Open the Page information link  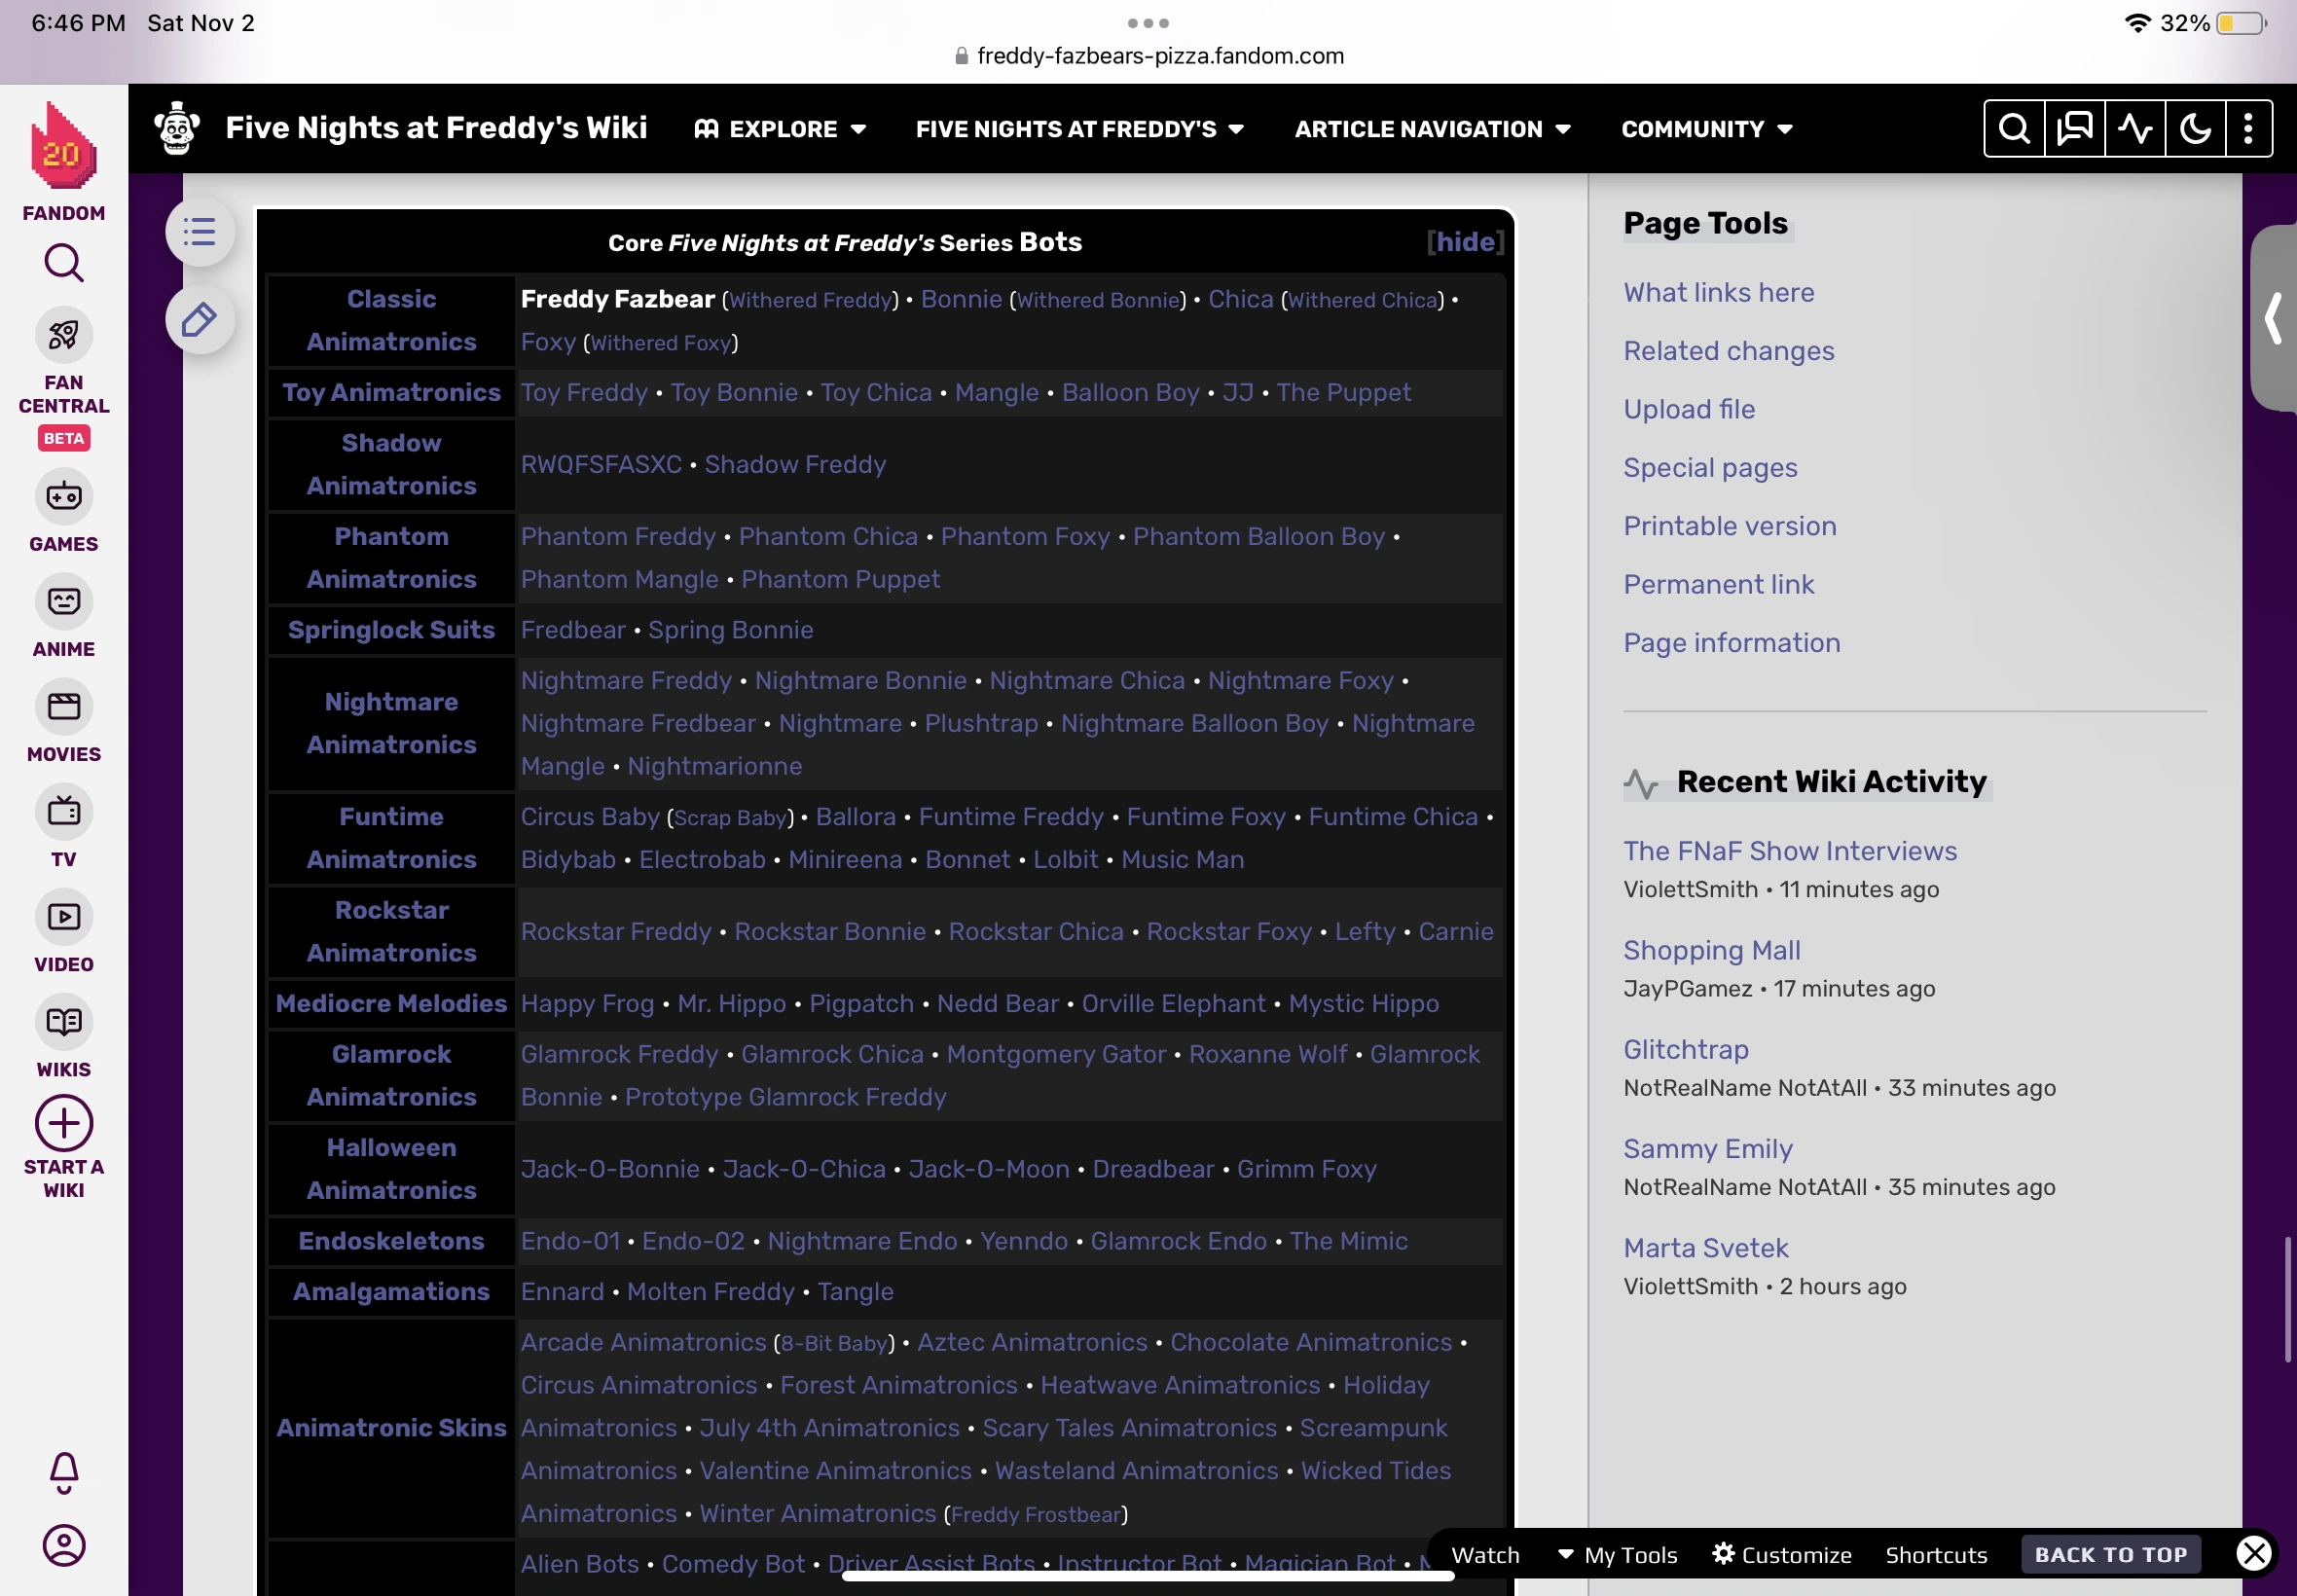(1731, 643)
